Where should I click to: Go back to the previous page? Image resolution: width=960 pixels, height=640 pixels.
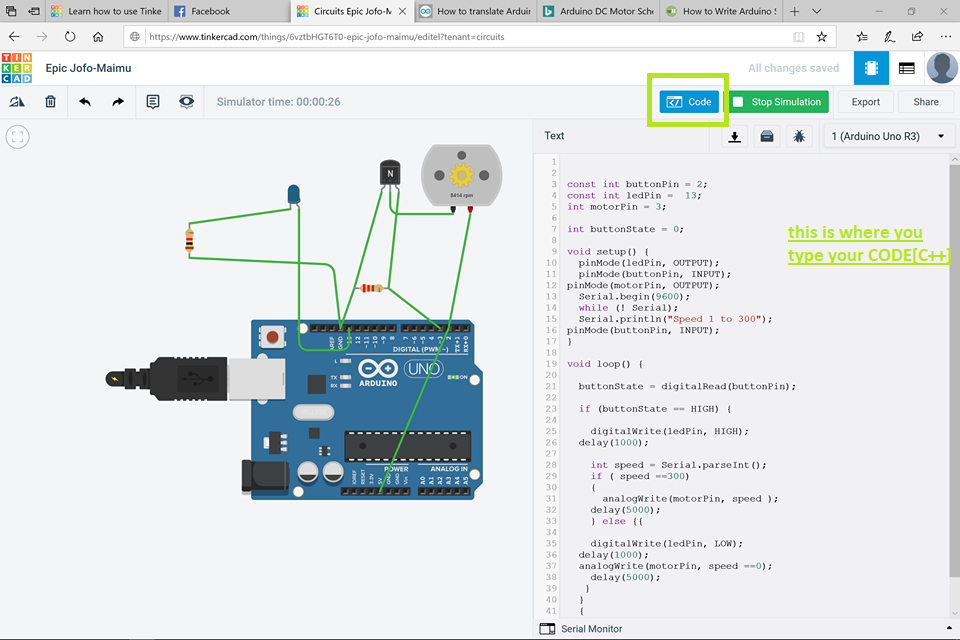[14, 37]
